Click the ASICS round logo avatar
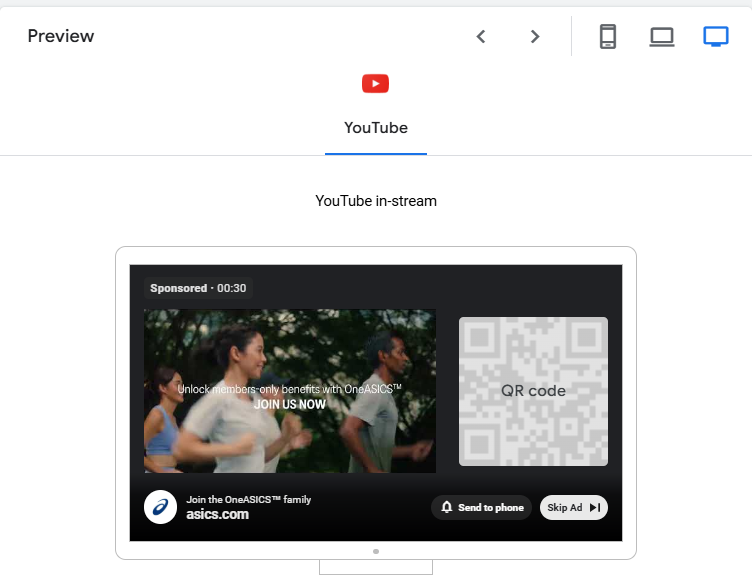The width and height of the screenshot is (752, 585). (x=161, y=507)
